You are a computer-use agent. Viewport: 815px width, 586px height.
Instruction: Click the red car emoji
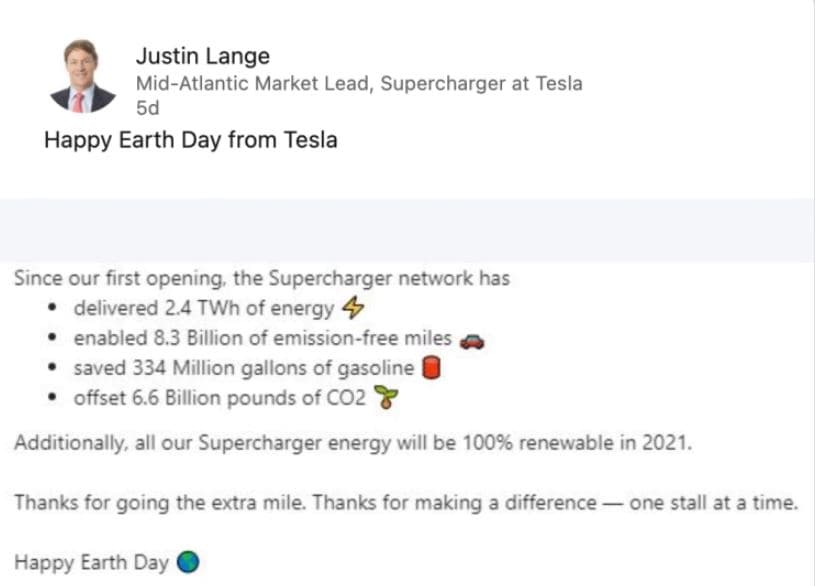click(x=471, y=340)
